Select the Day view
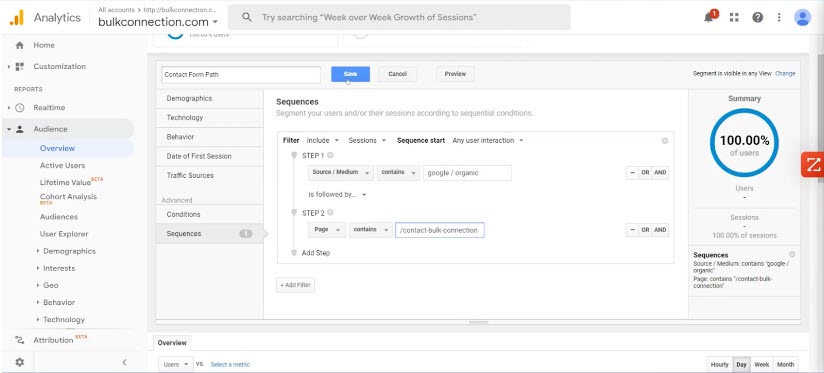This screenshot has width=824, height=373. [x=741, y=365]
